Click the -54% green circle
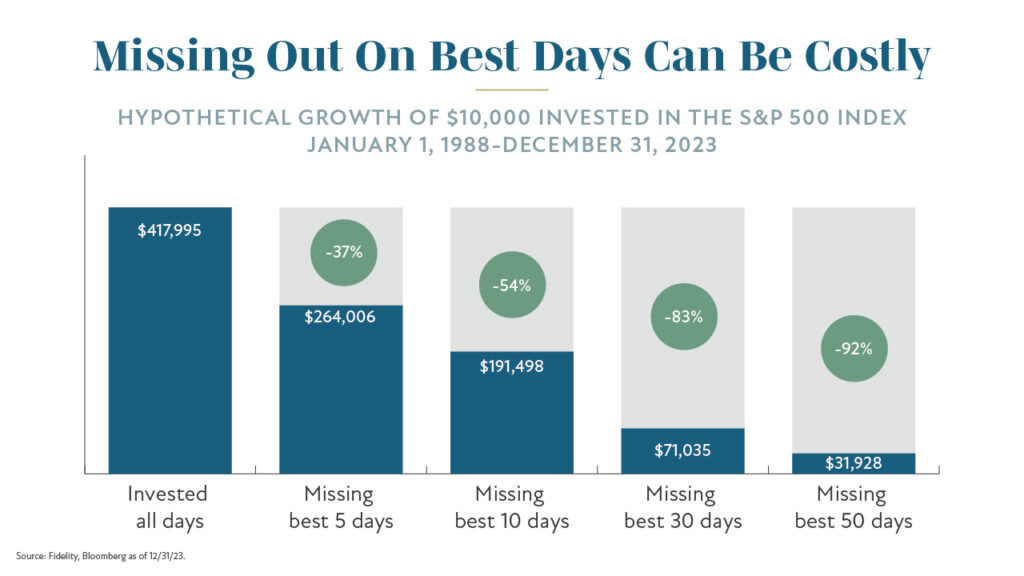 coord(512,285)
